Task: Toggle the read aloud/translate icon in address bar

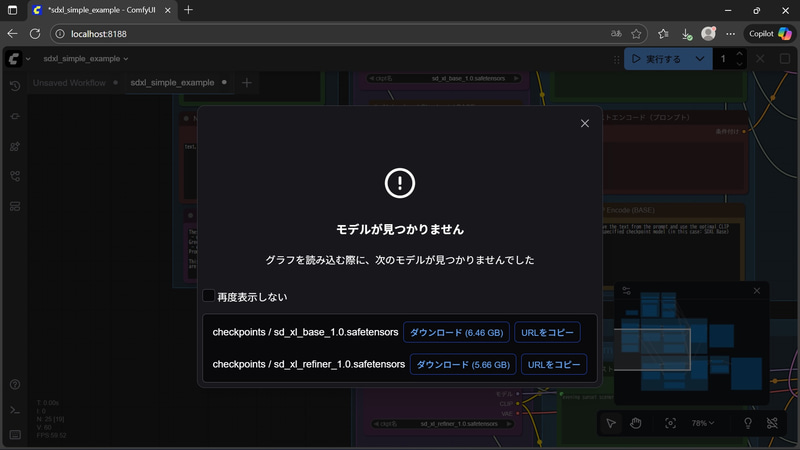Action: click(616, 34)
